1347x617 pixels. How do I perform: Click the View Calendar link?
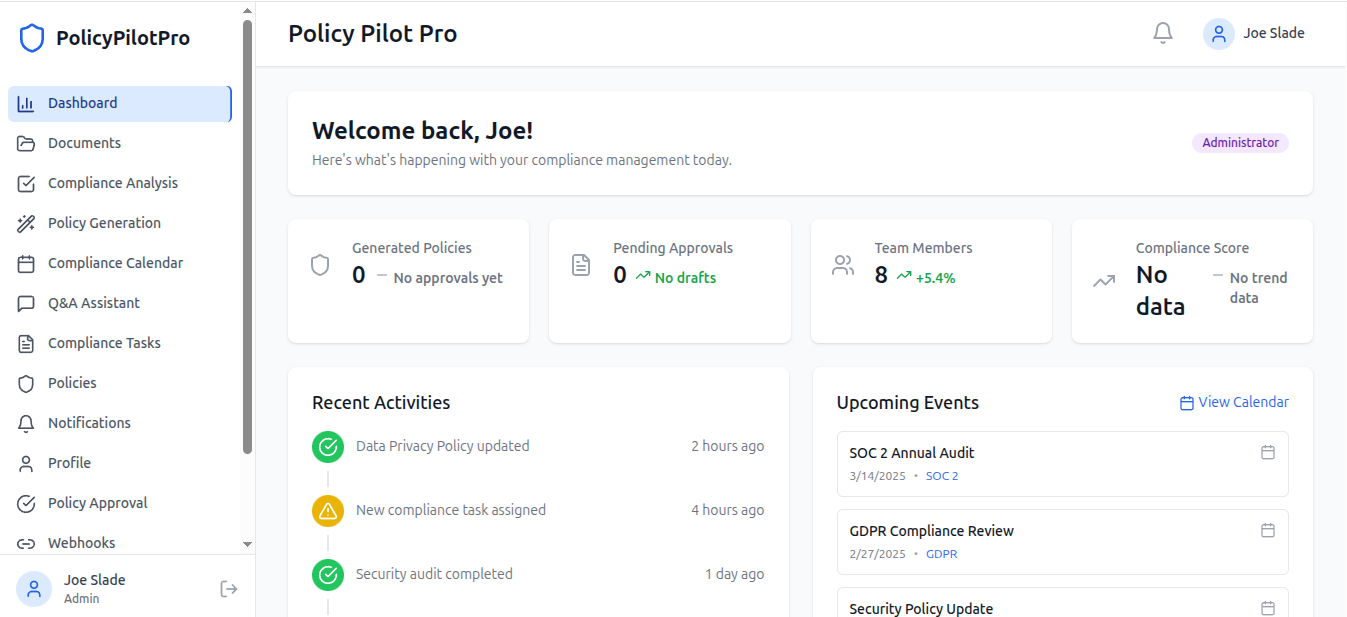click(x=1234, y=402)
